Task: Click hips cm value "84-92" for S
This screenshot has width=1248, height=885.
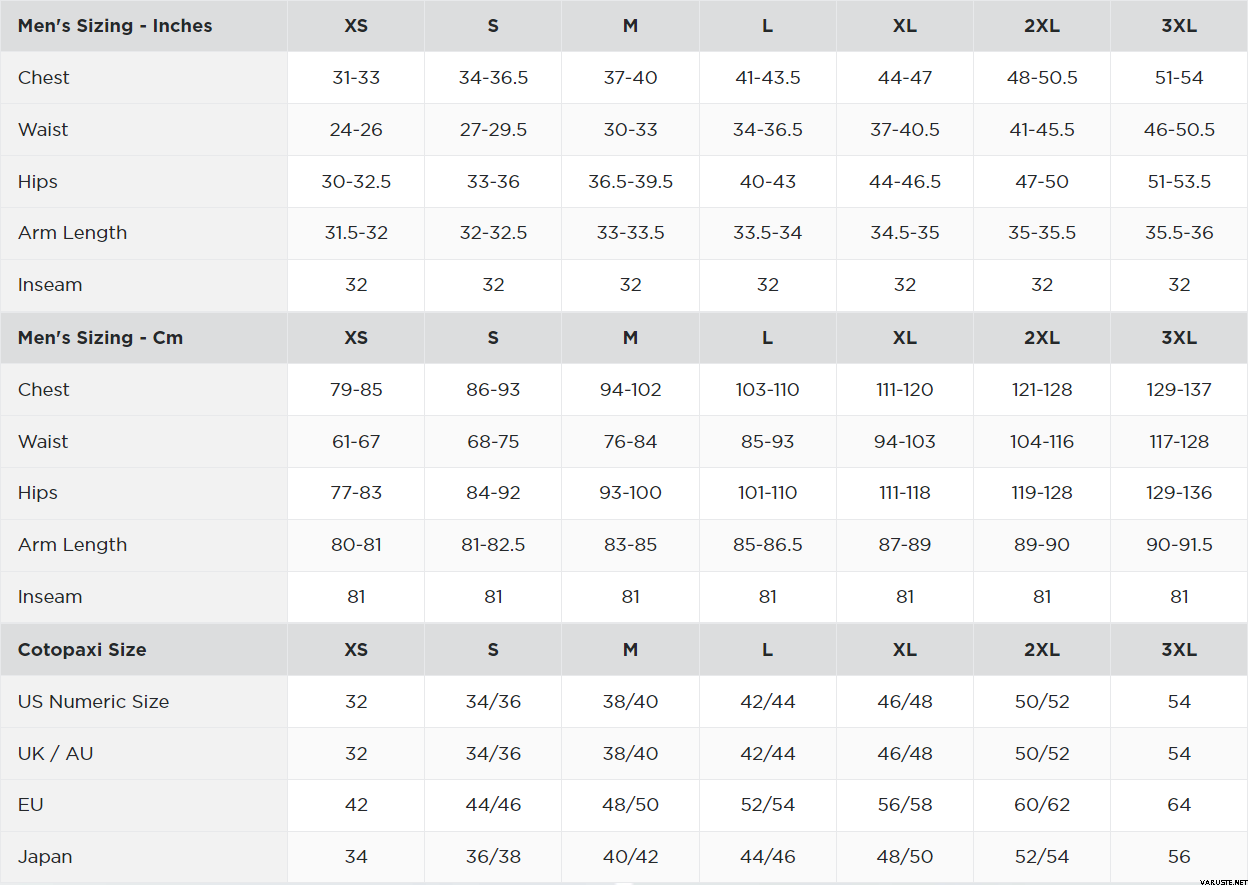Action: point(493,493)
